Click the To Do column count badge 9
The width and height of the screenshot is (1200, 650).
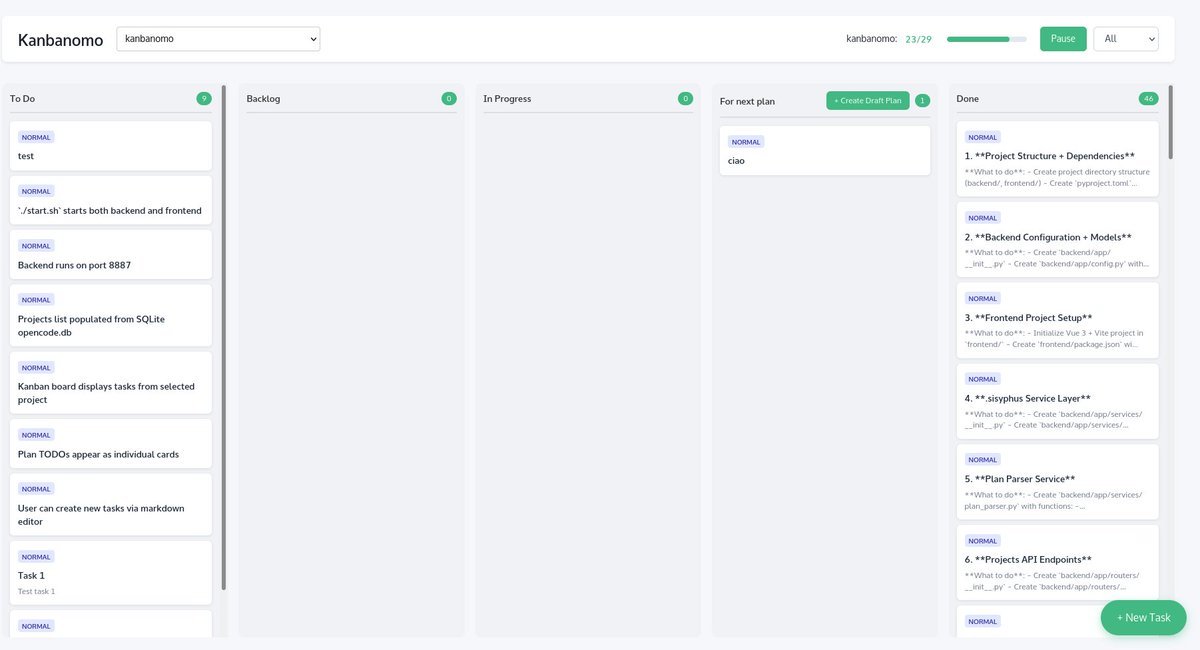point(204,98)
